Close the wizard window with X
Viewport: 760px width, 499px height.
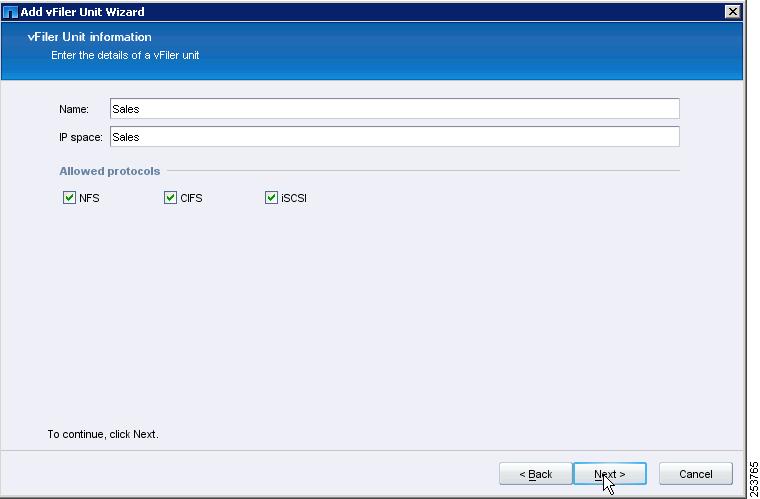732,12
